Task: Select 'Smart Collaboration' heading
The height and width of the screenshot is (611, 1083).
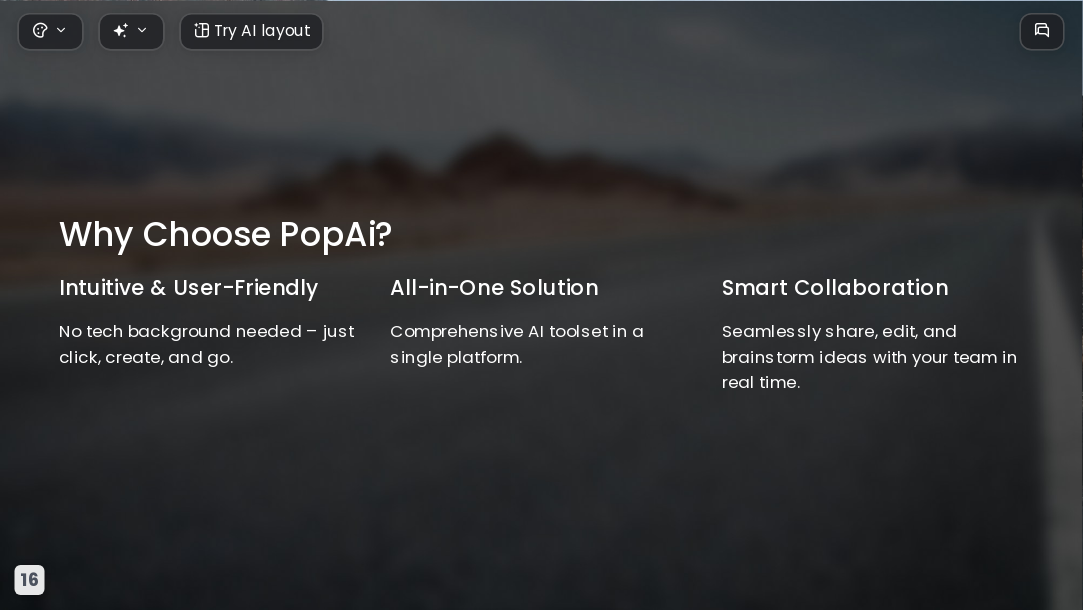Action: click(x=835, y=288)
